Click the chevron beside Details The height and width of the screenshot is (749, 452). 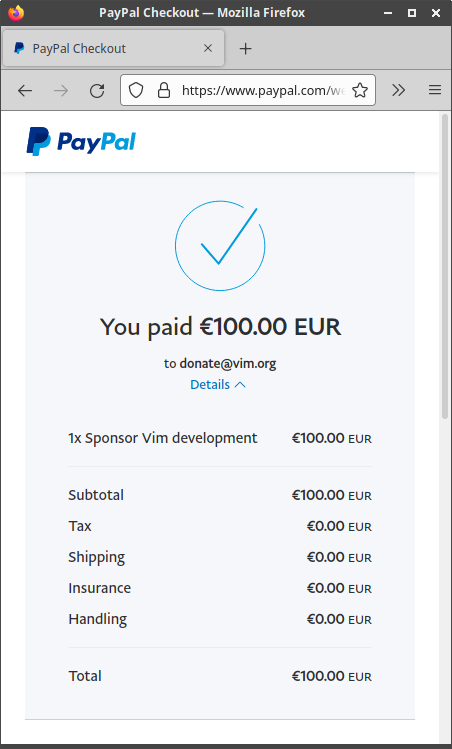(x=240, y=385)
